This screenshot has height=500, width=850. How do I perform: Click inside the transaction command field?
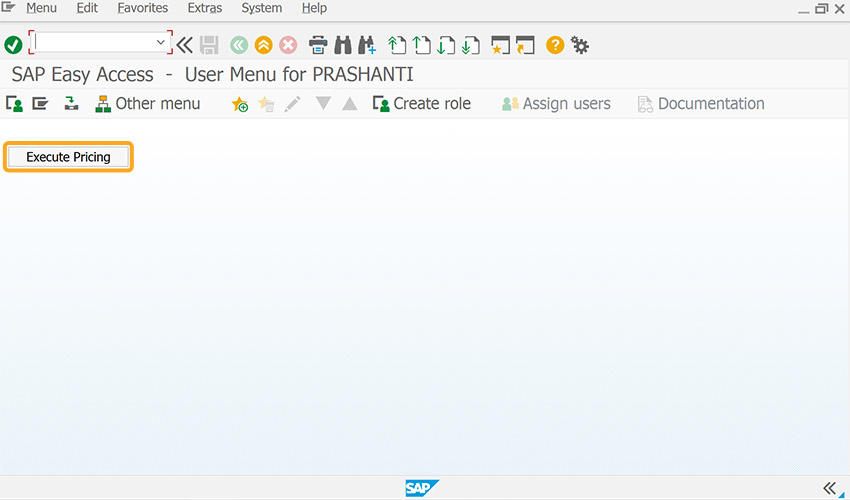point(95,42)
